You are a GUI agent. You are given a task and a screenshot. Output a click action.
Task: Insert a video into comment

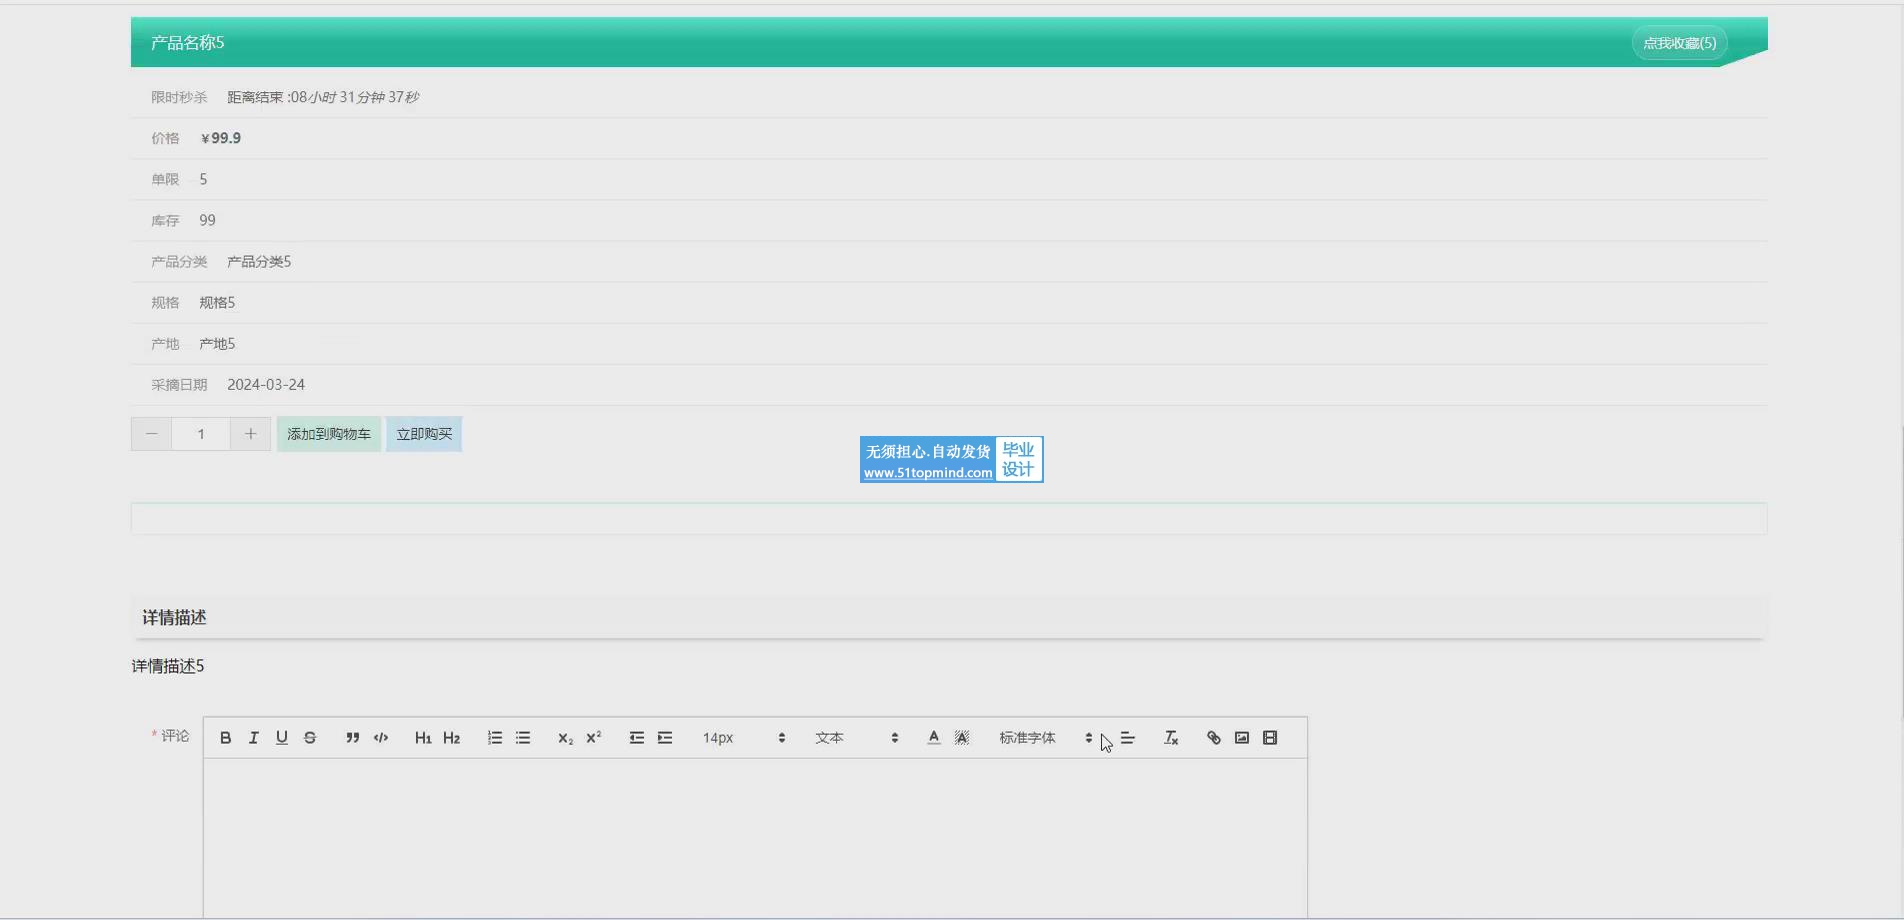[x=1270, y=738]
